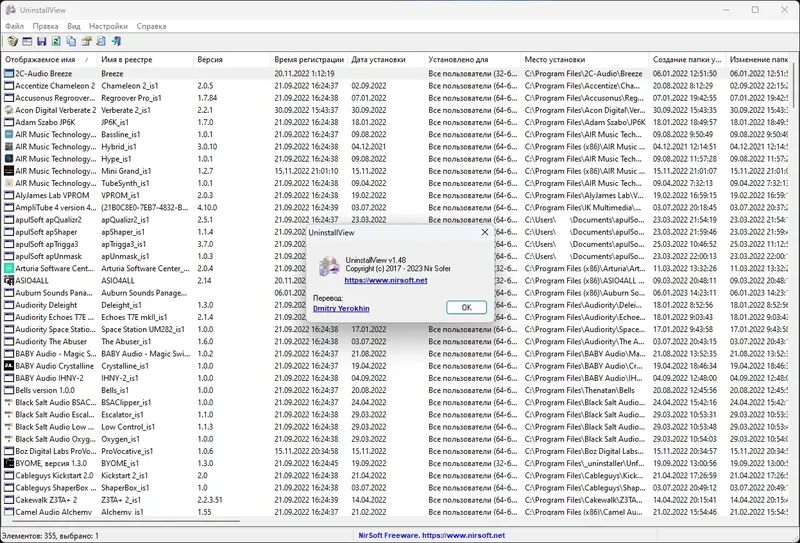Image resolution: width=800 pixels, height=543 pixels.
Task: Click the Exit door toolbar icon
Action: click(116, 41)
